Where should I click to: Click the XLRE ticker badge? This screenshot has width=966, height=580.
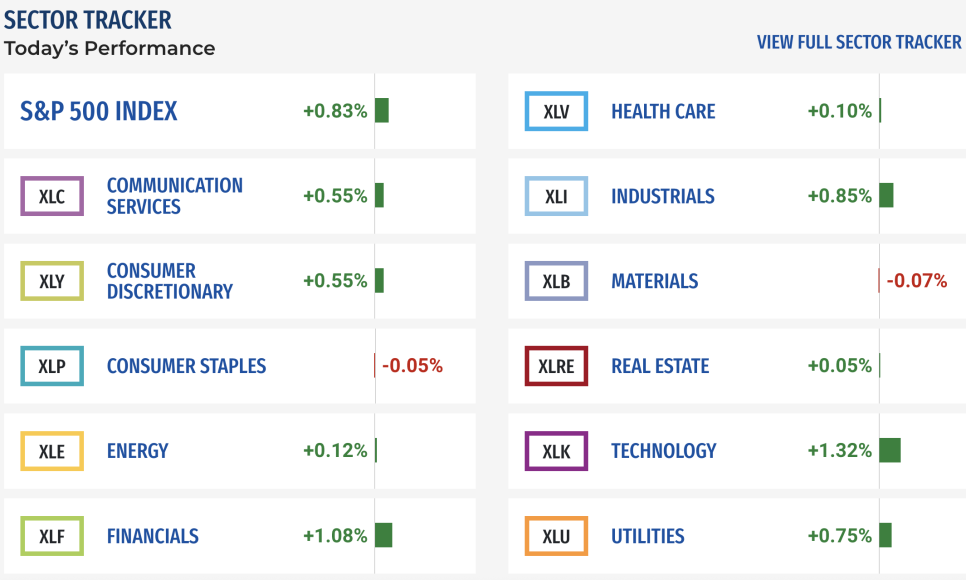pyautogui.click(x=556, y=366)
